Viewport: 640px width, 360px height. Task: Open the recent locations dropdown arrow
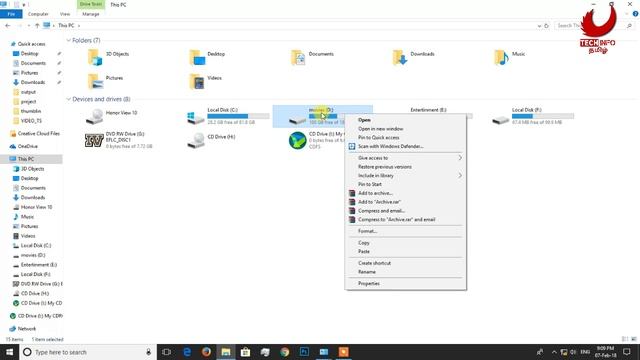point(29,25)
